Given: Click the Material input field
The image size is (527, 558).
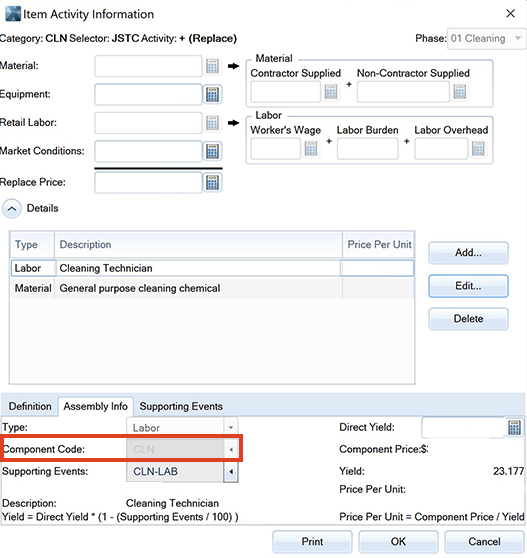Looking at the screenshot, I should click(x=148, y=66).
